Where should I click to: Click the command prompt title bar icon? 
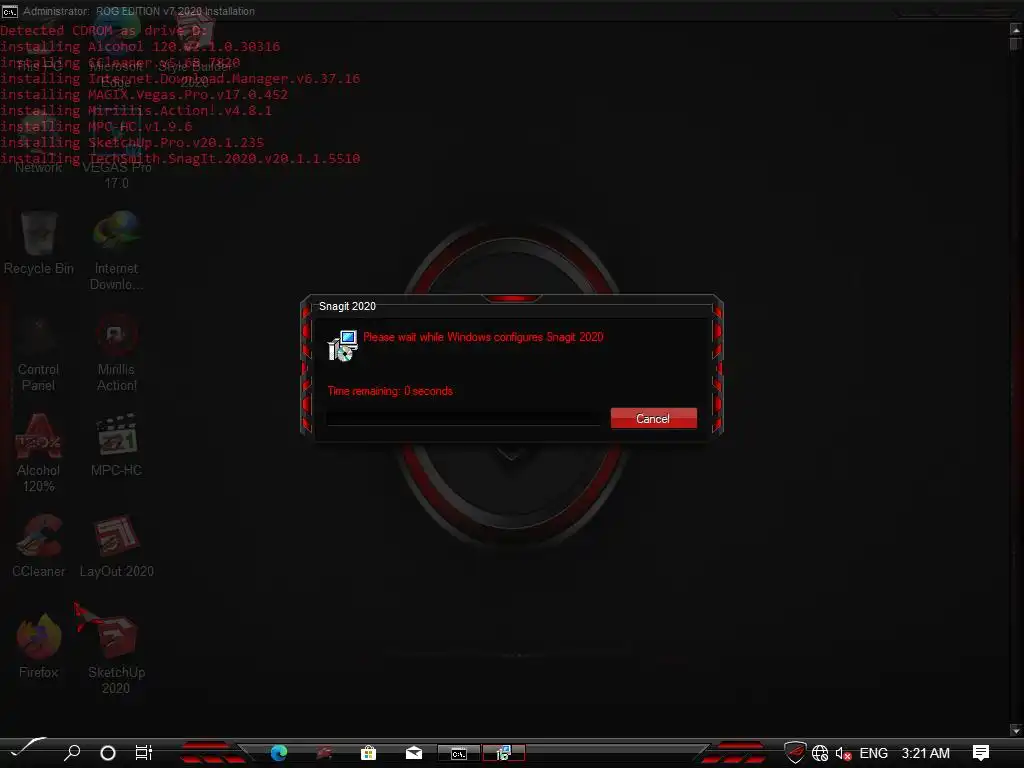click(x=9, y=11)
